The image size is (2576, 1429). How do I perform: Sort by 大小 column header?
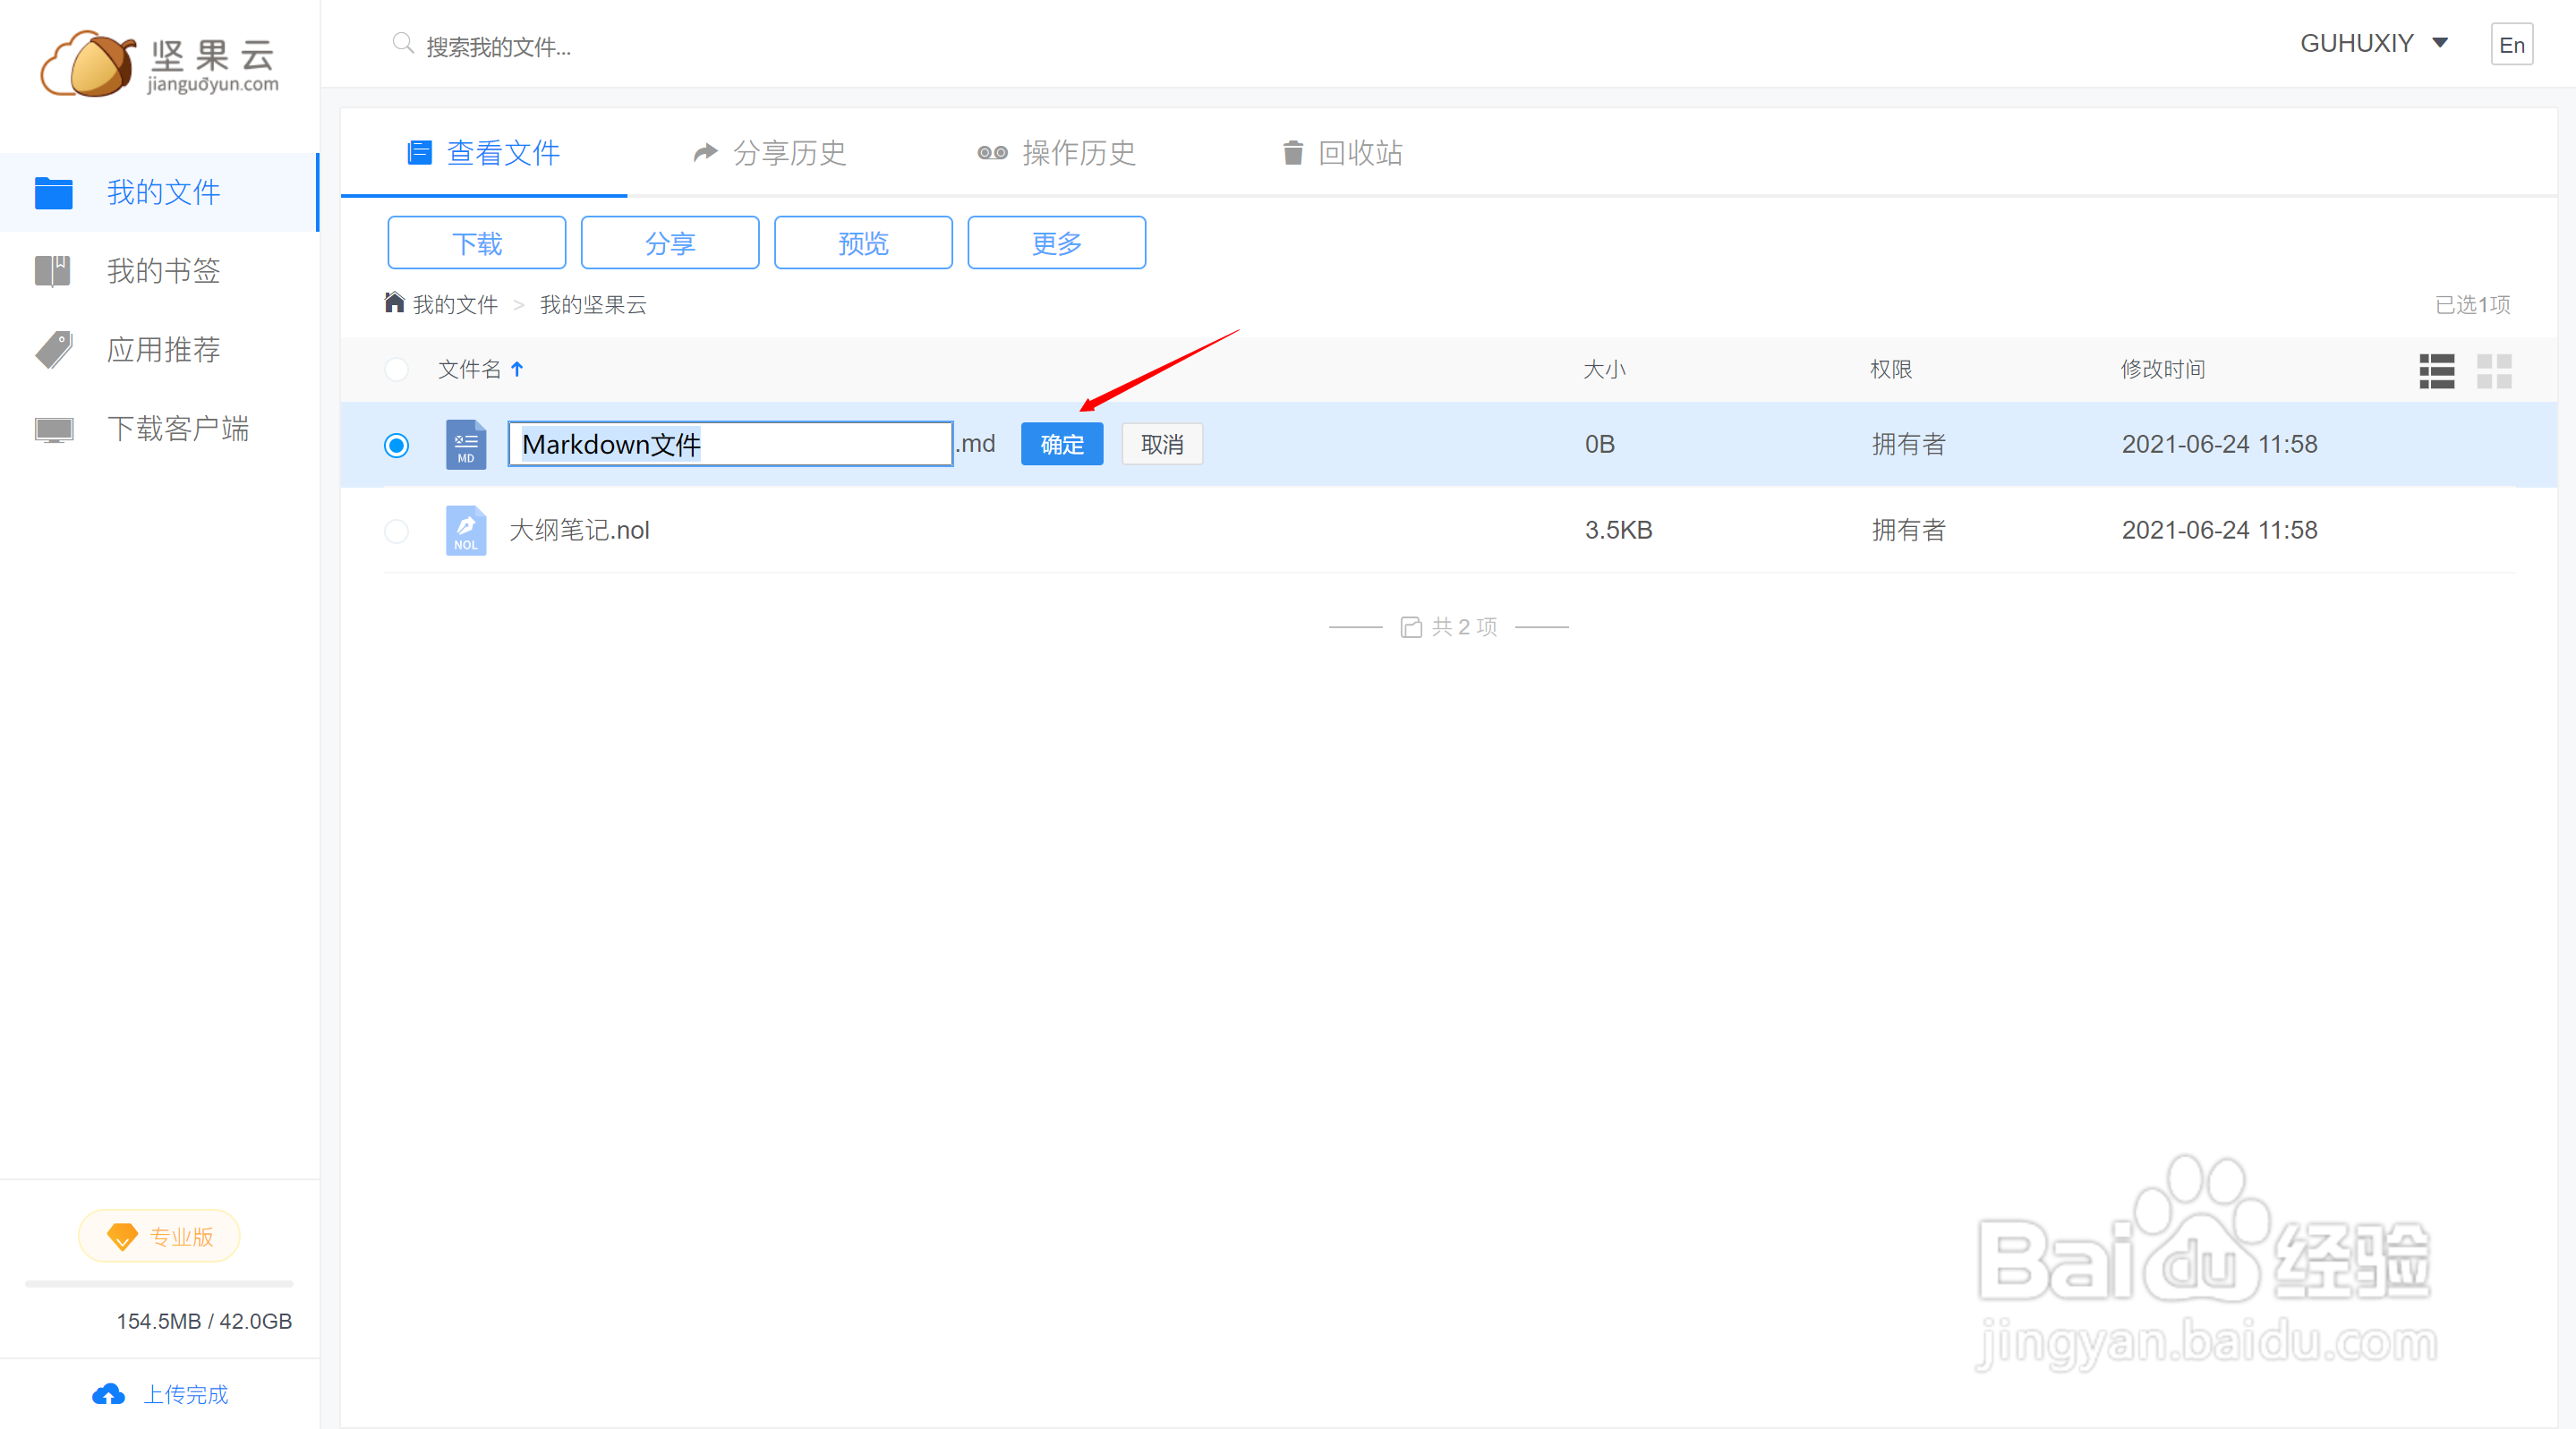[x=1604, y=369]
